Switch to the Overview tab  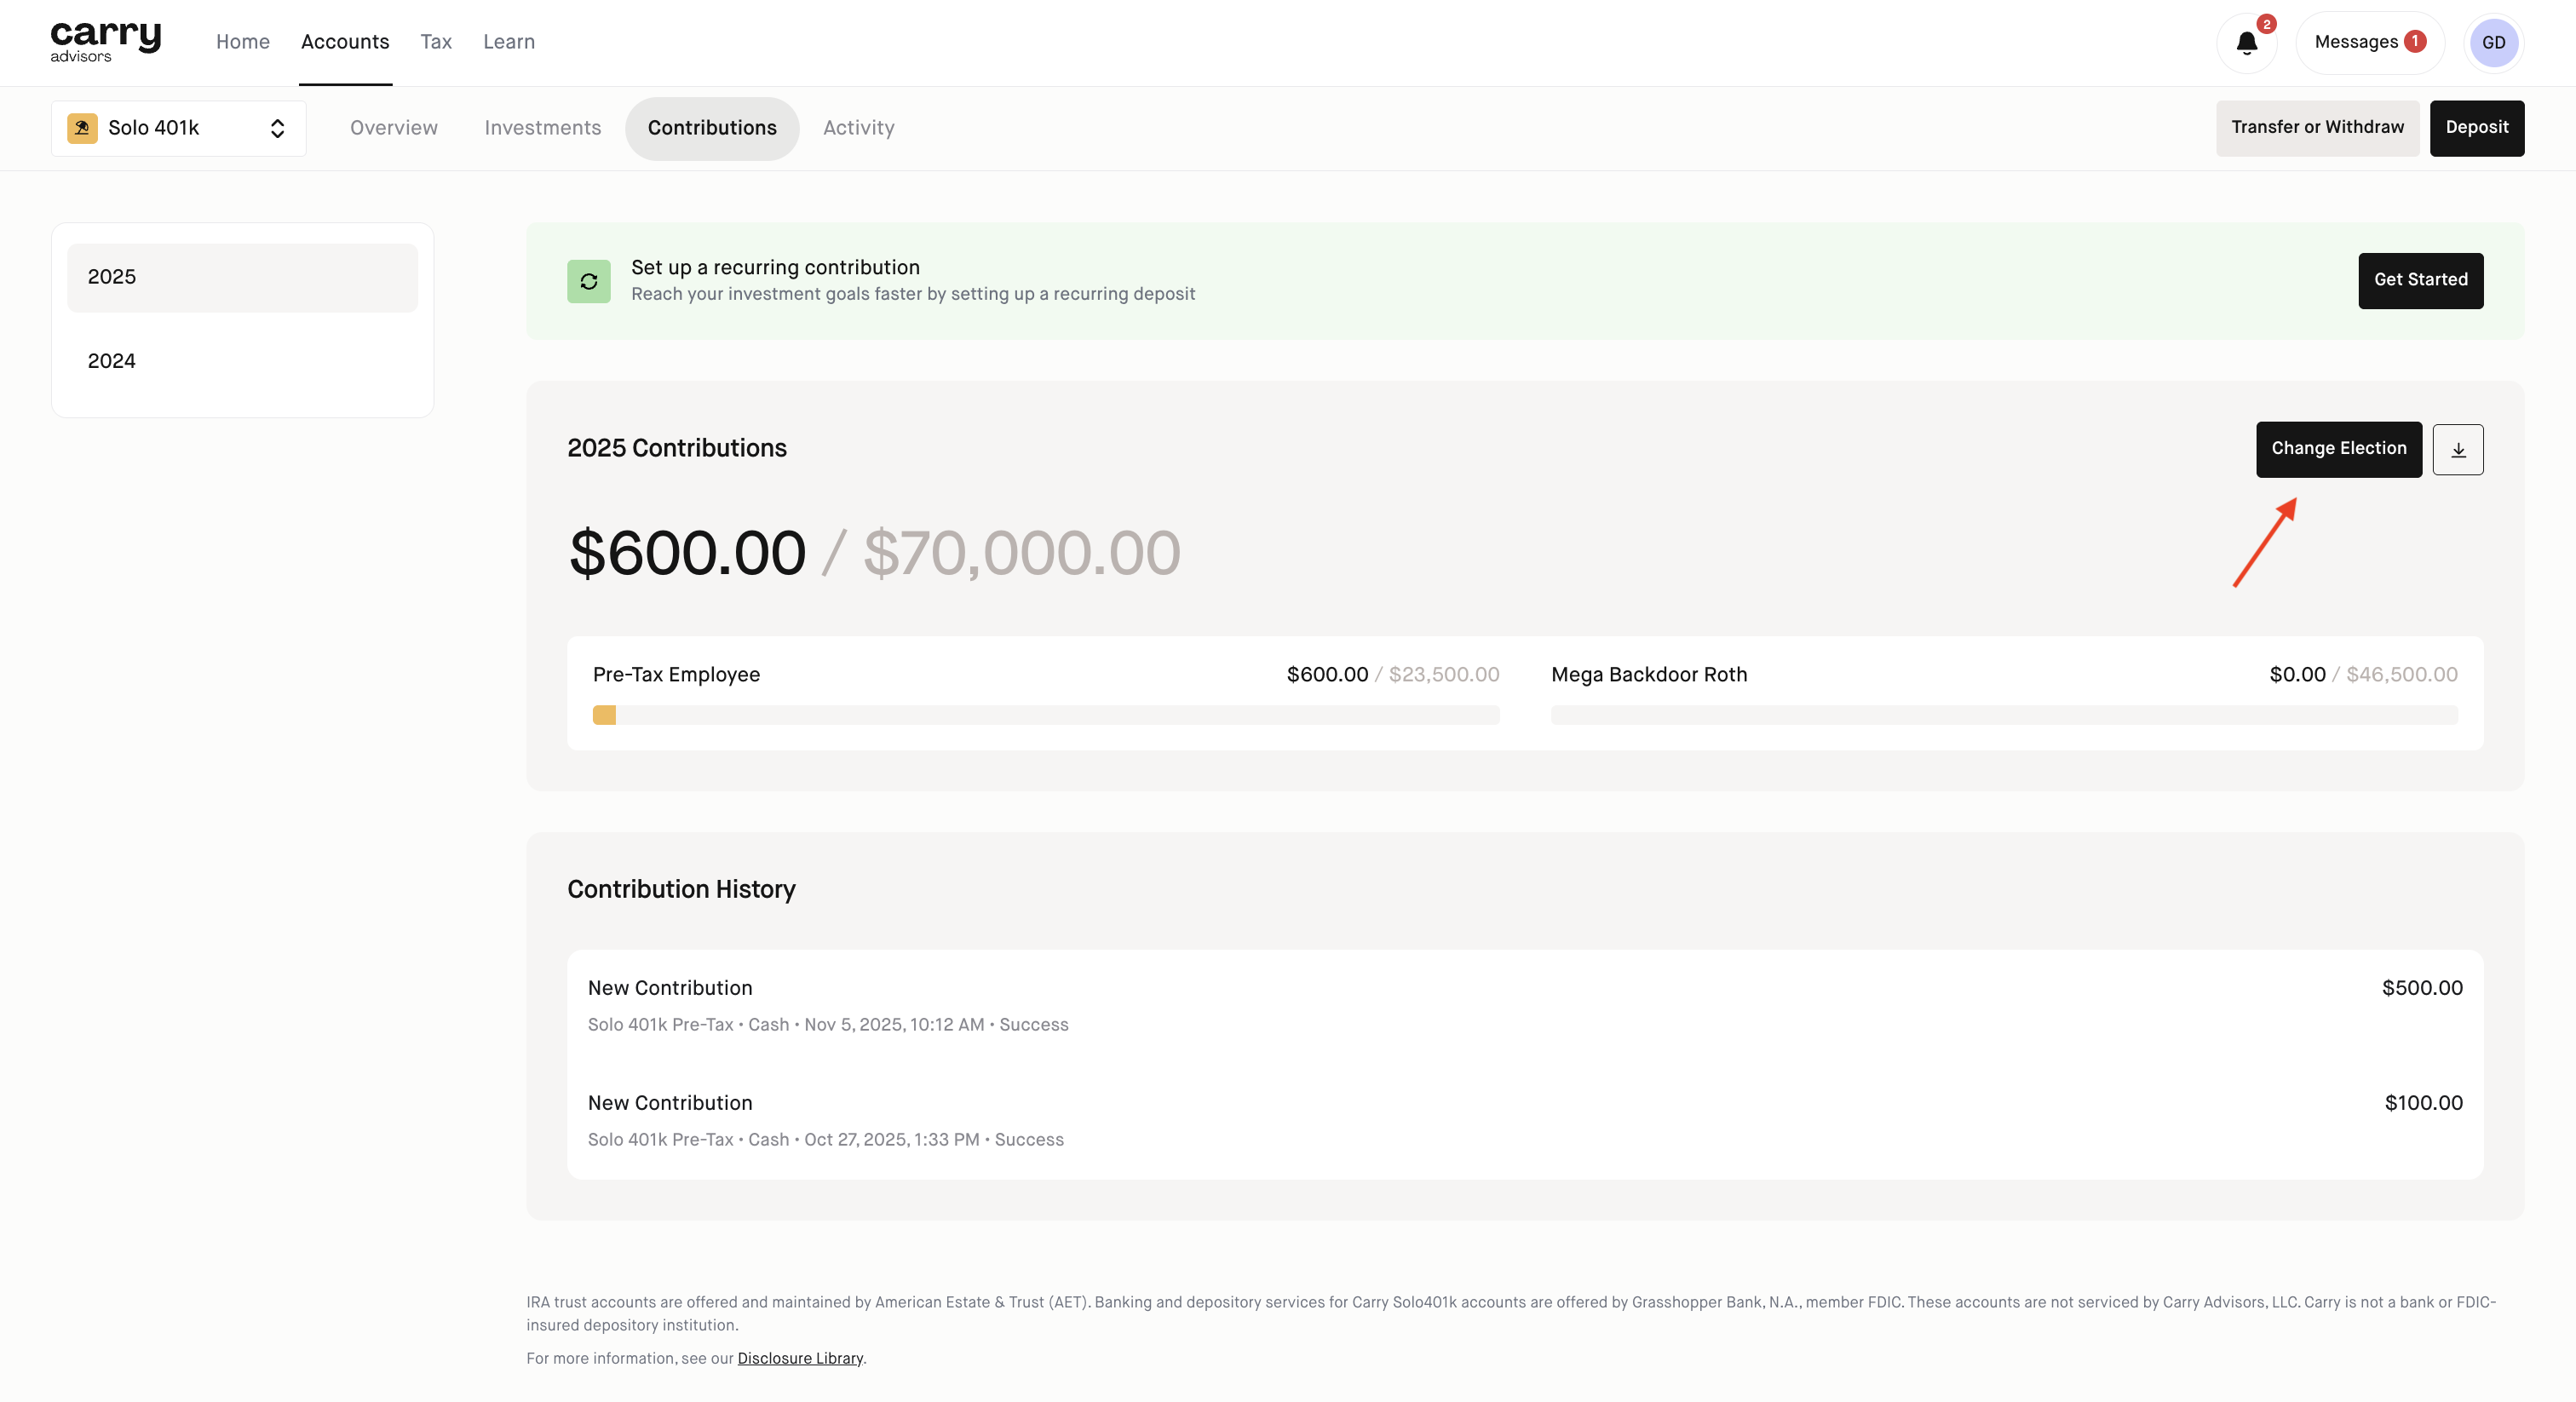393,128
